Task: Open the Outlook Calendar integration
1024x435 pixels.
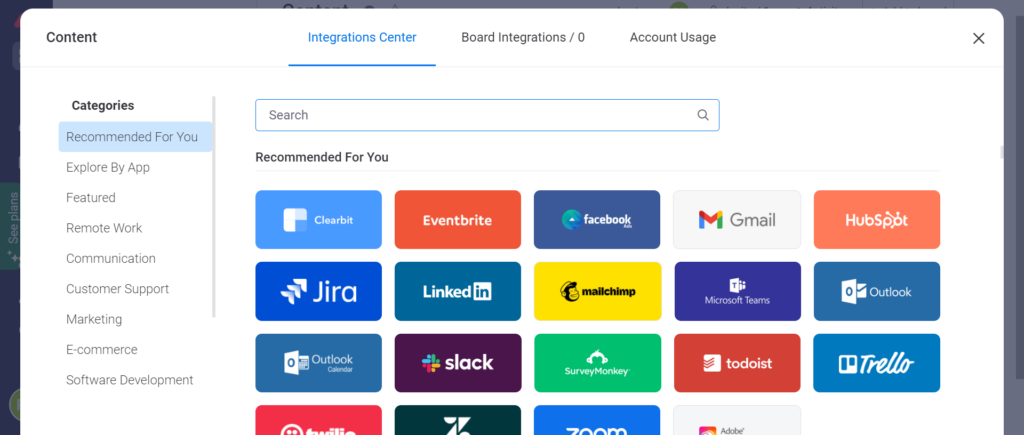Action: [x=318, y=363]
